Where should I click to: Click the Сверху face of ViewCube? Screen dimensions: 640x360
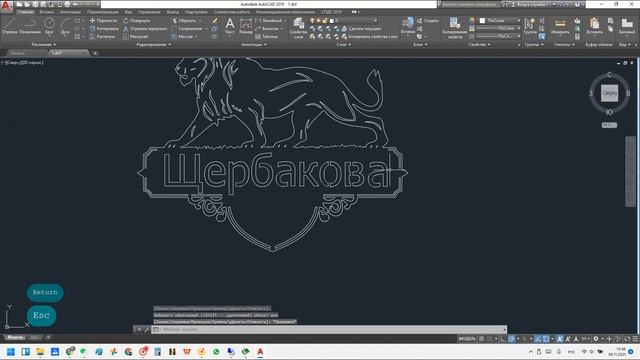coord(609,93)
